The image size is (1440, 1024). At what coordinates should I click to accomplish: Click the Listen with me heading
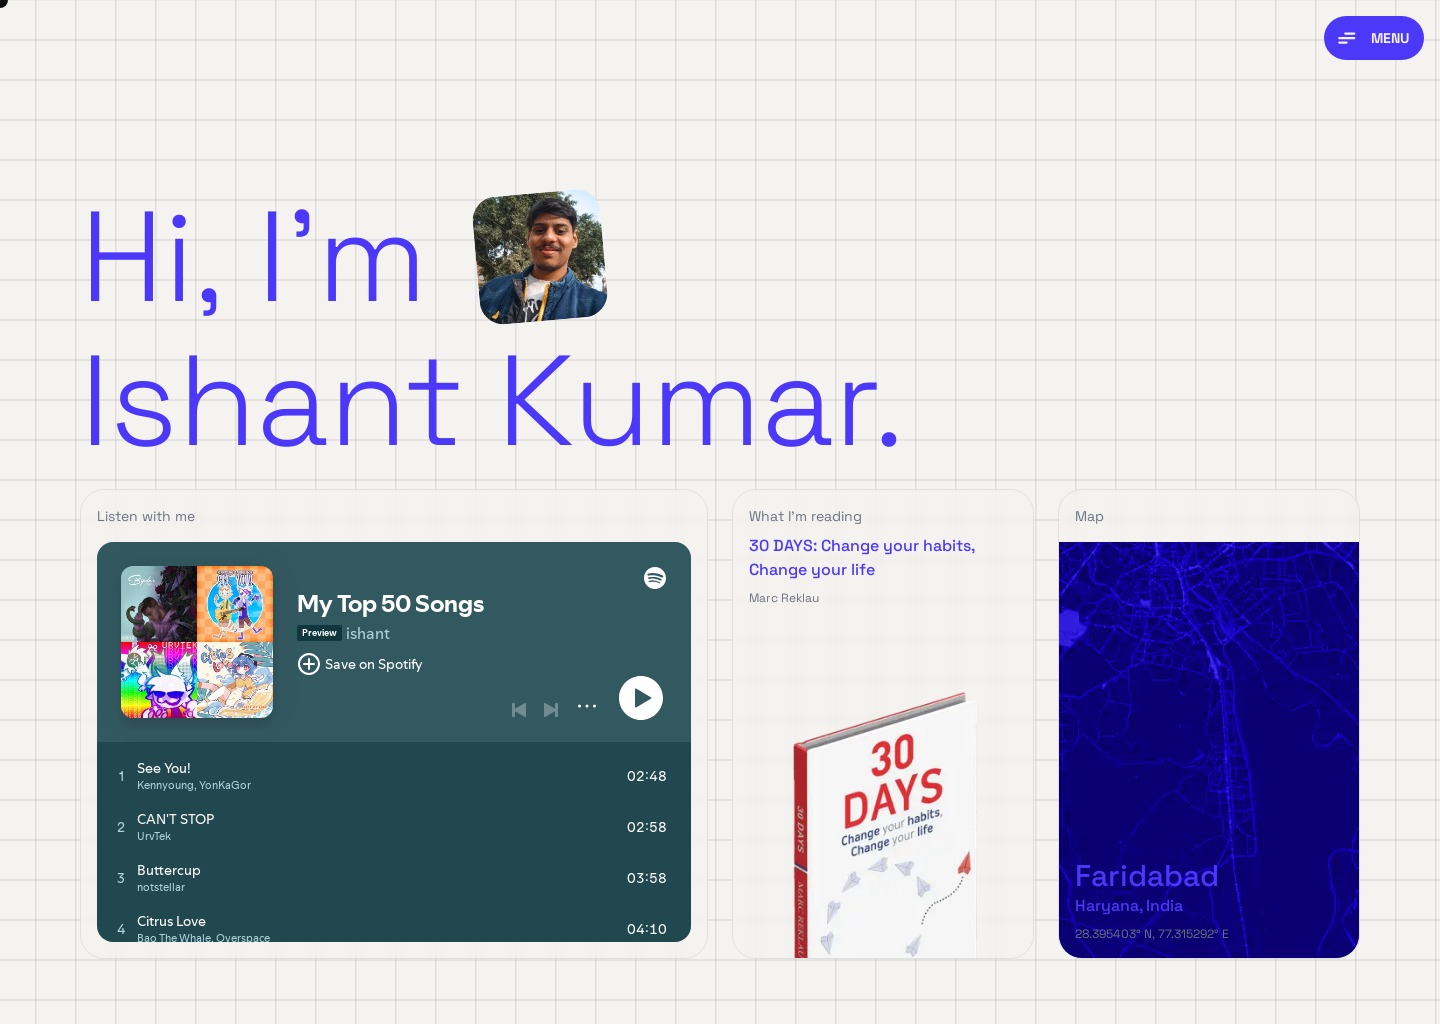146,517
